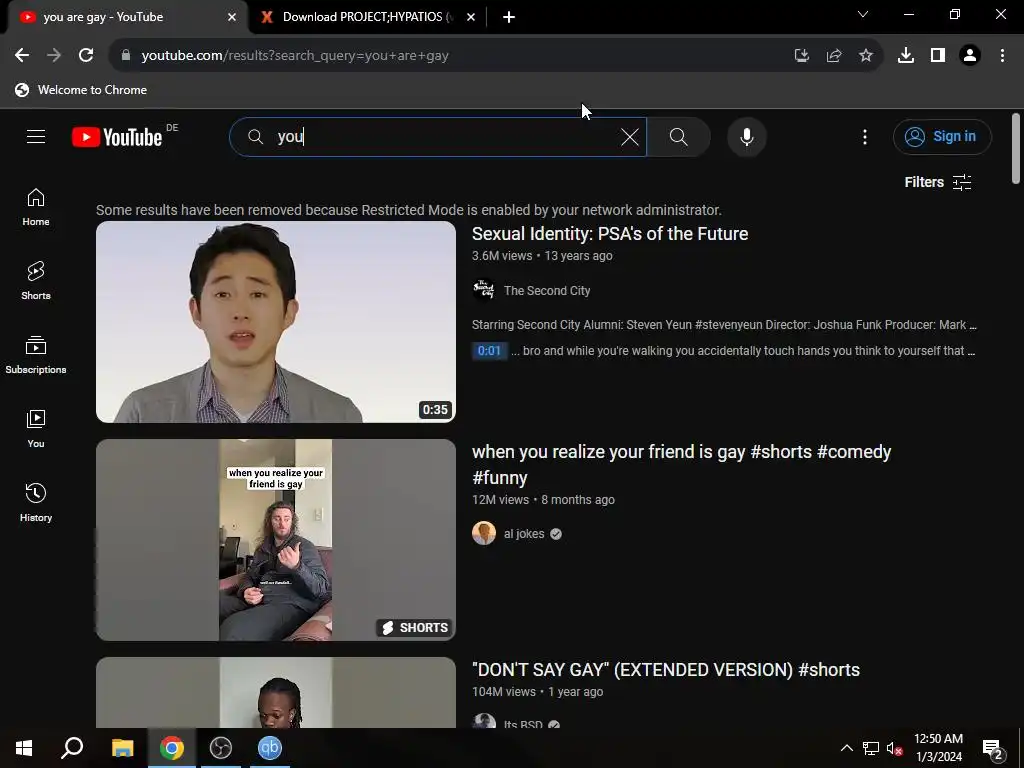
Task: Open 'when you realize your friend is gay' title
Action: (681, 464)
